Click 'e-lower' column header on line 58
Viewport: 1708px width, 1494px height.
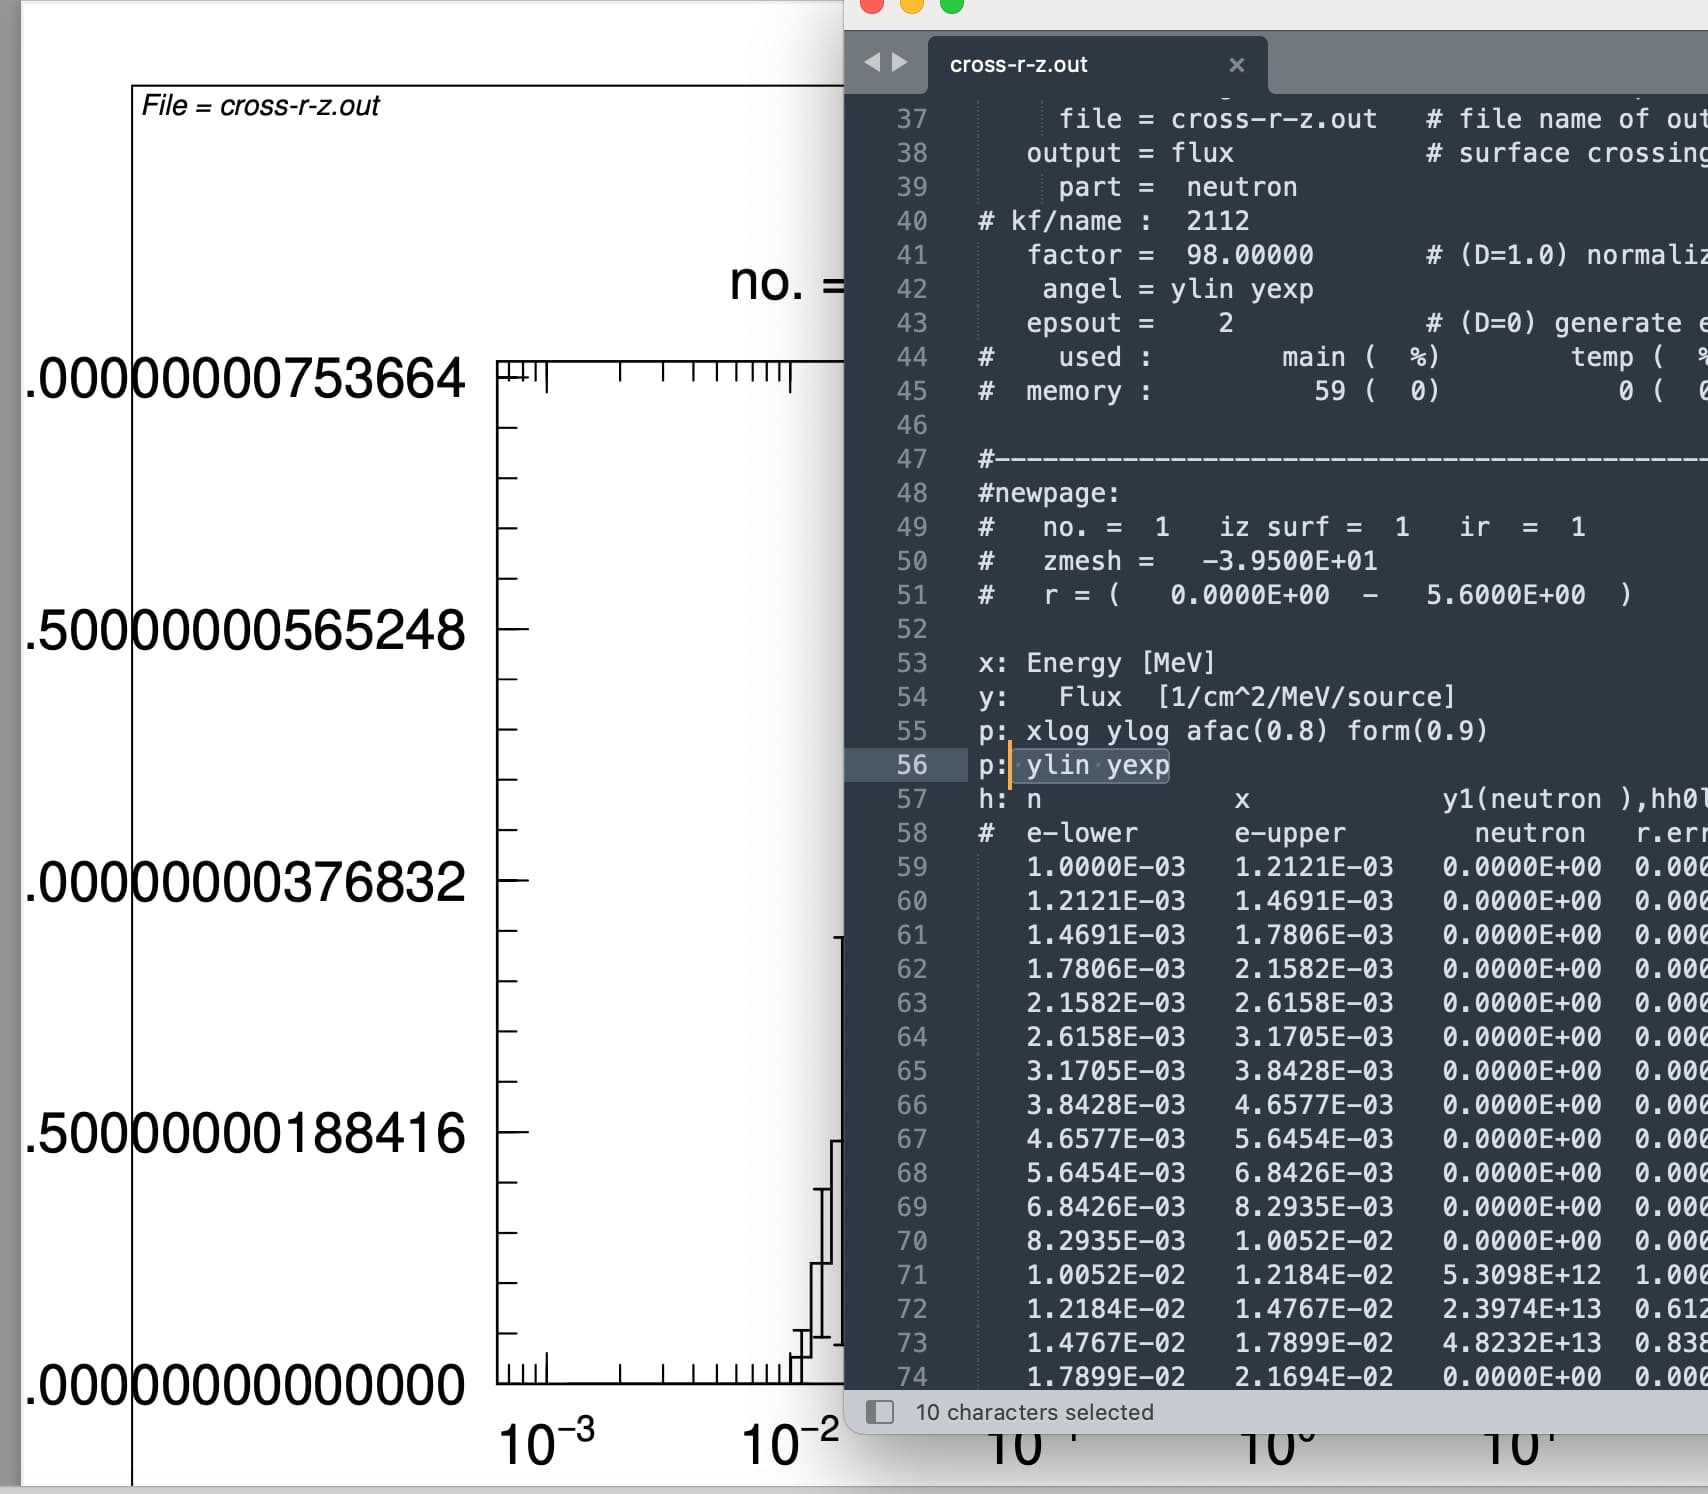pos(1082,833)
